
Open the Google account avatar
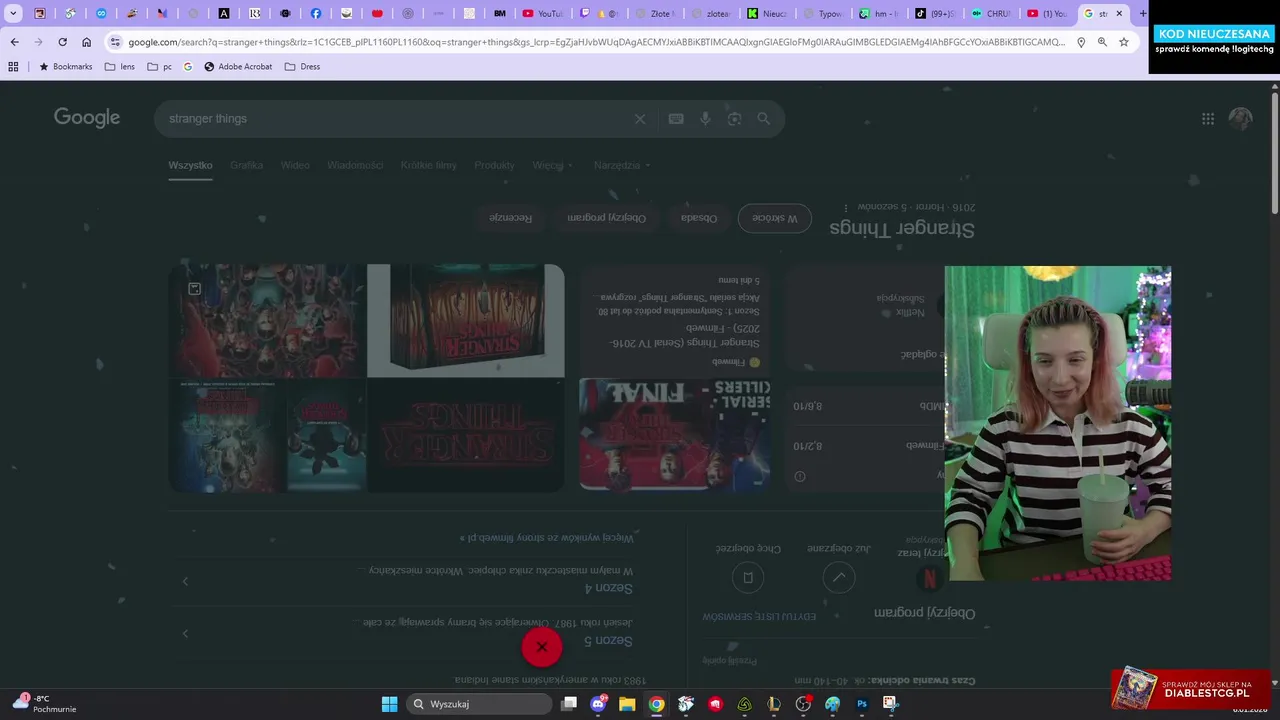(x=1241, y=118)
